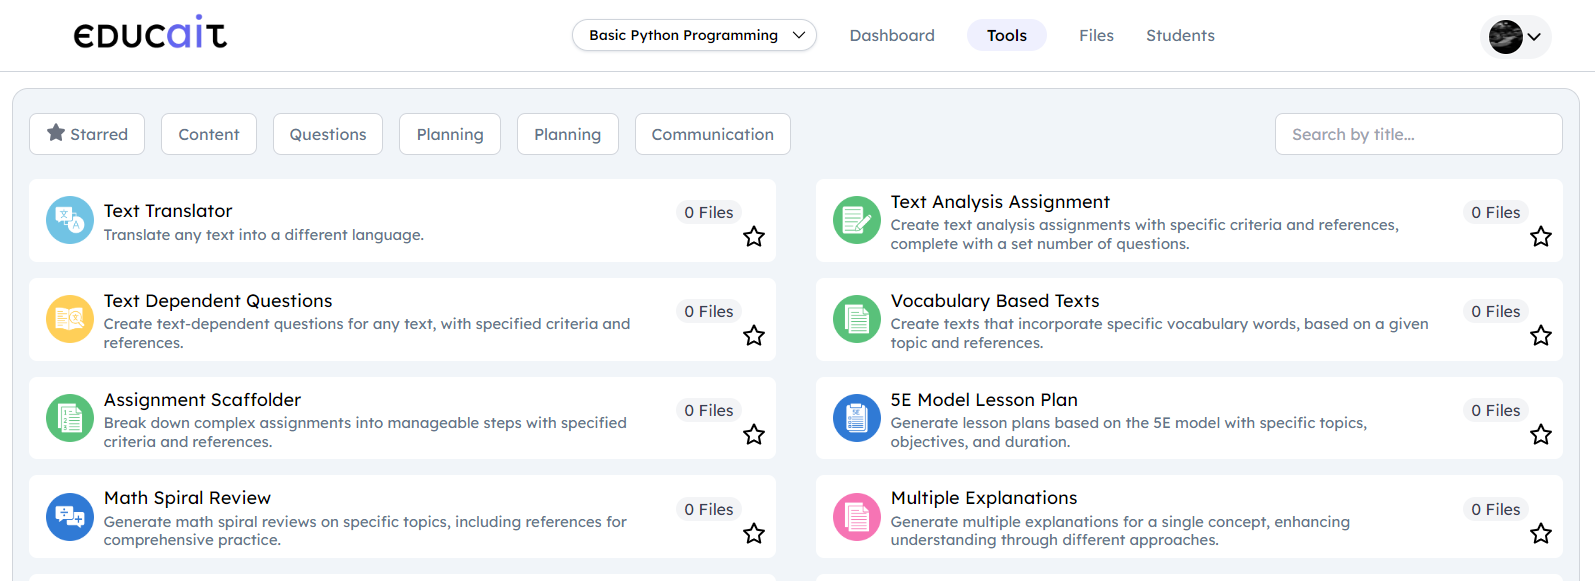Click the 5E Model Lesson Plan icon
This screenshot has width=1595, height=581.
pyautogui.click(x=857, y=418)
